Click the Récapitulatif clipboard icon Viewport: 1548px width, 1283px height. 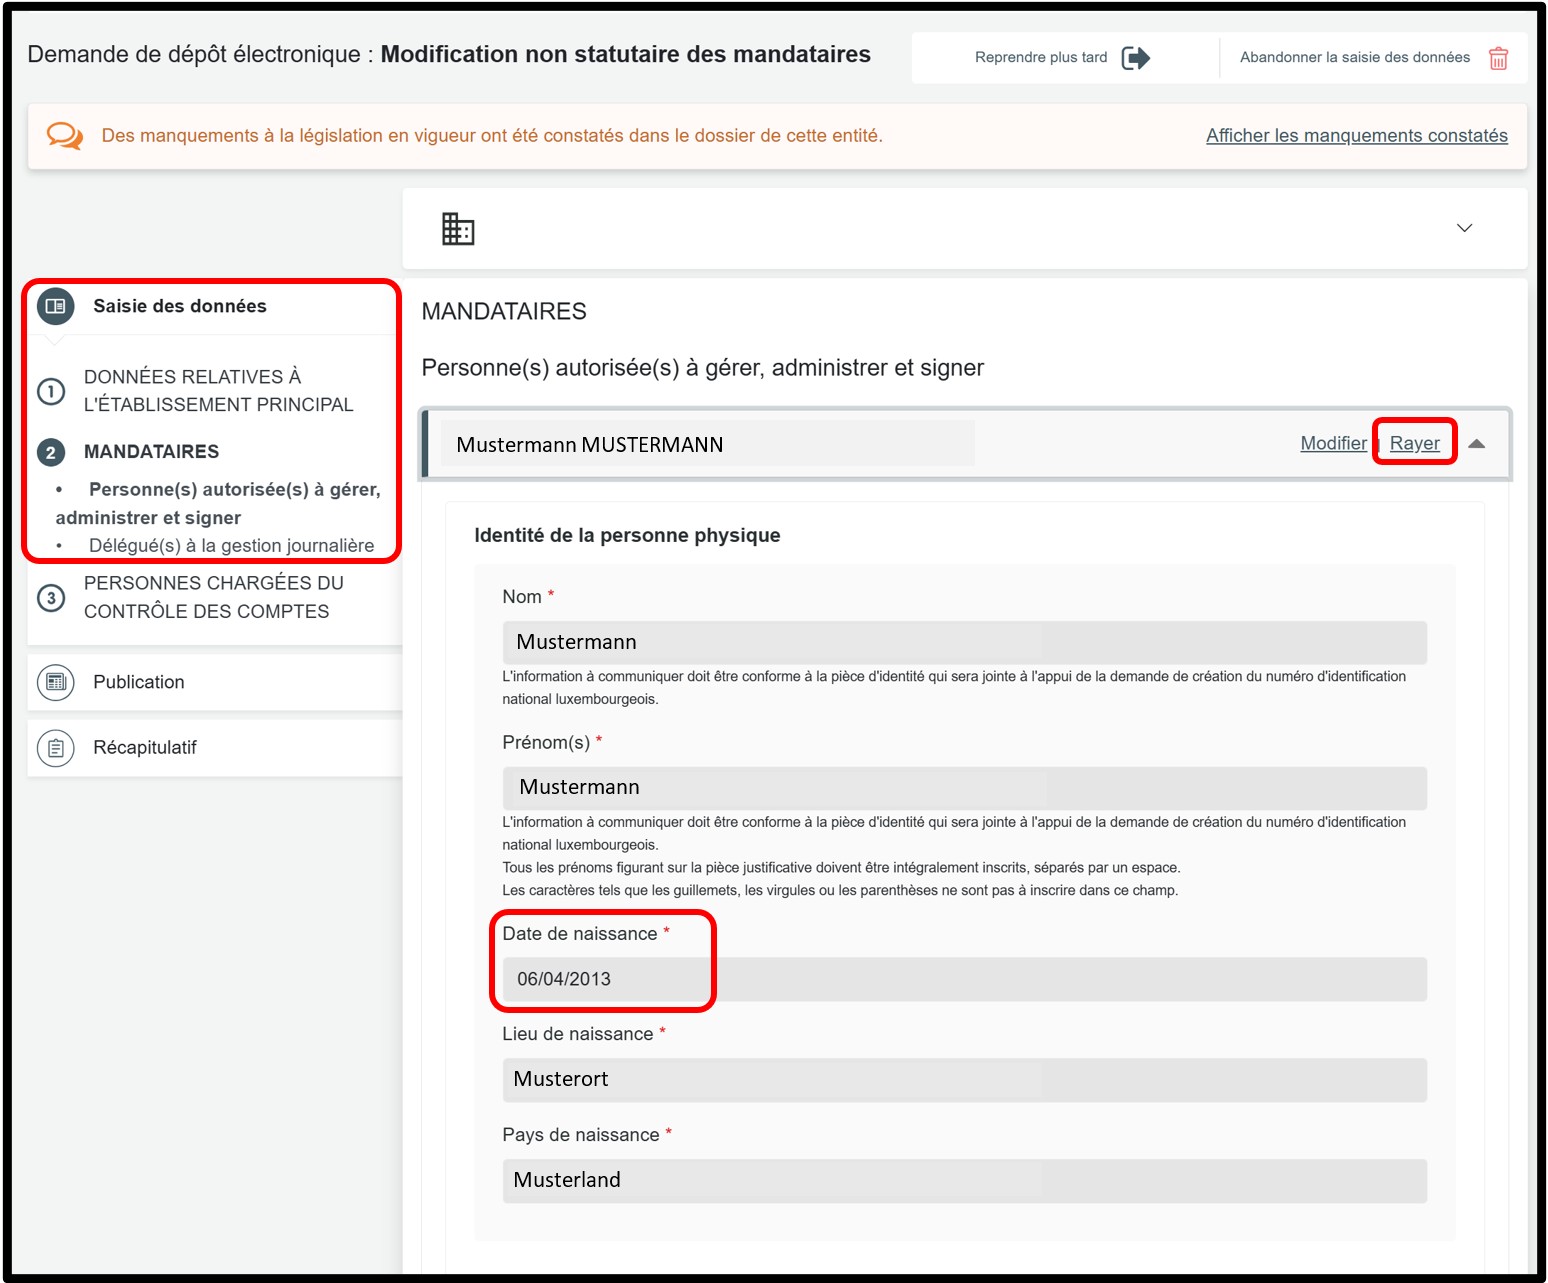[56, 748]
